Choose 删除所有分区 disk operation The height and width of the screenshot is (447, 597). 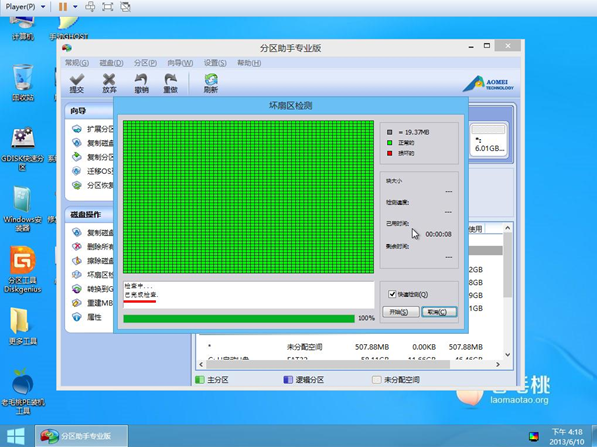click(93, 246)
